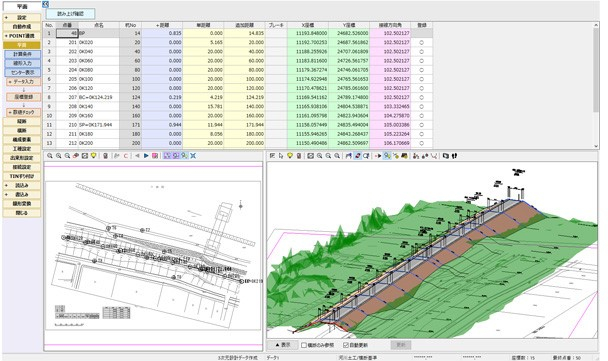Click the point name cell SP=0K171.944
Screen dimensions: 608x361
pos(99,125)
